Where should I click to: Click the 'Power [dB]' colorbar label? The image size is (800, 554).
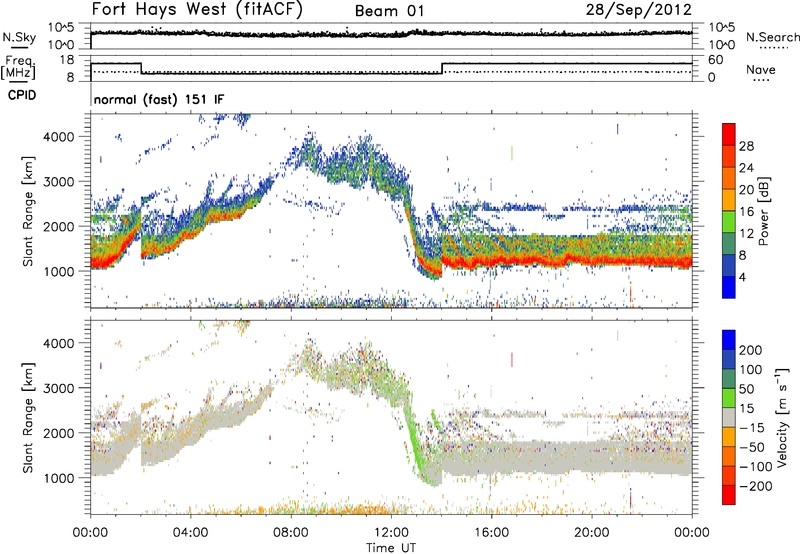click(x=763, y=211)
